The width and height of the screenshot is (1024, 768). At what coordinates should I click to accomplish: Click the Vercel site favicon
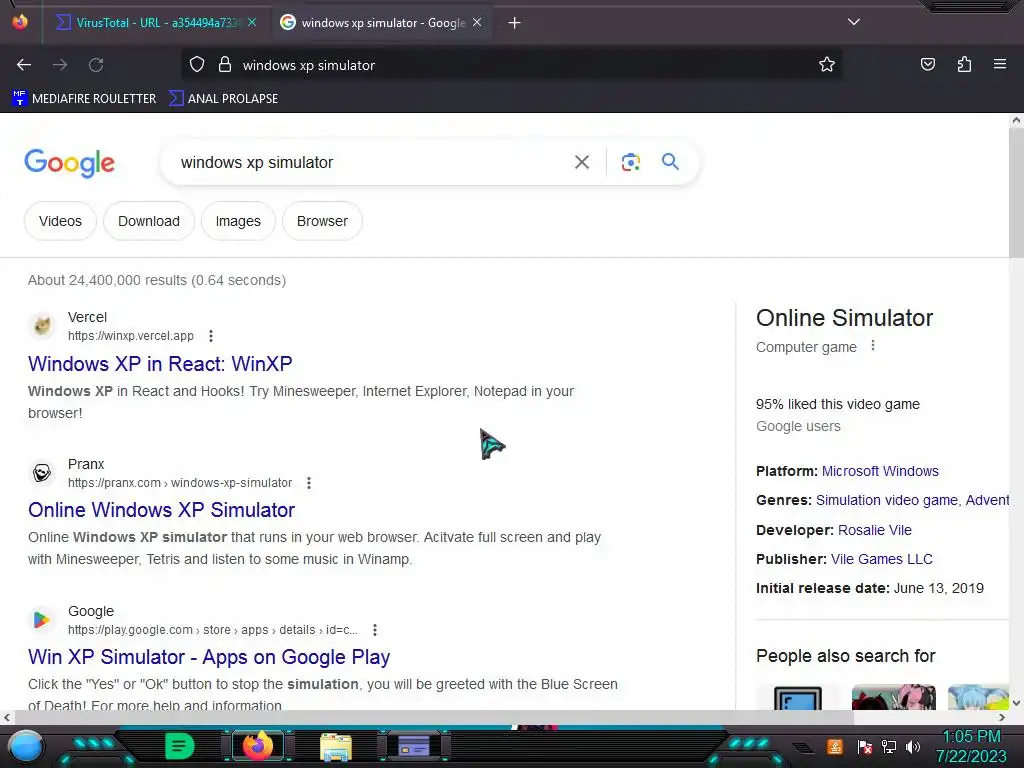click(42, 325)
